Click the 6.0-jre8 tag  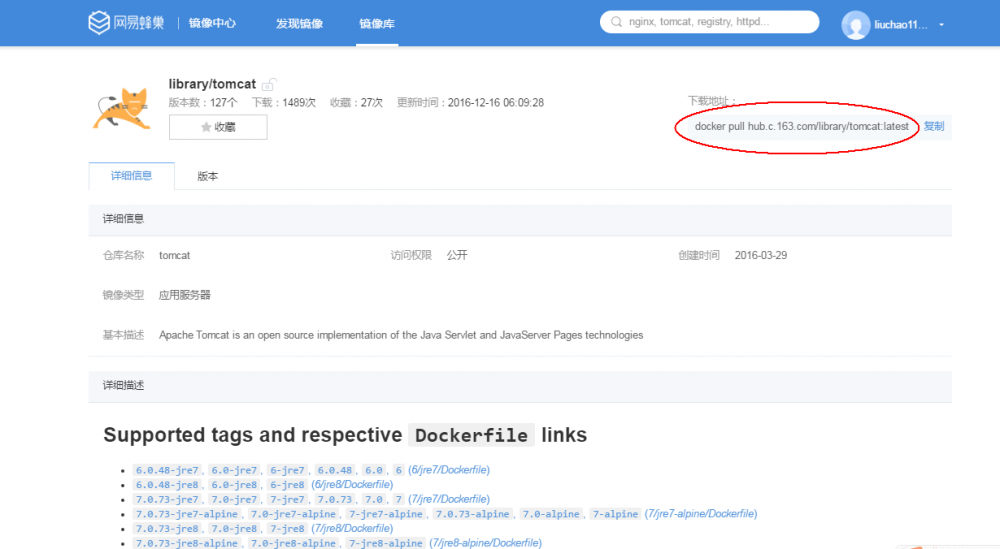pos(234,485)
